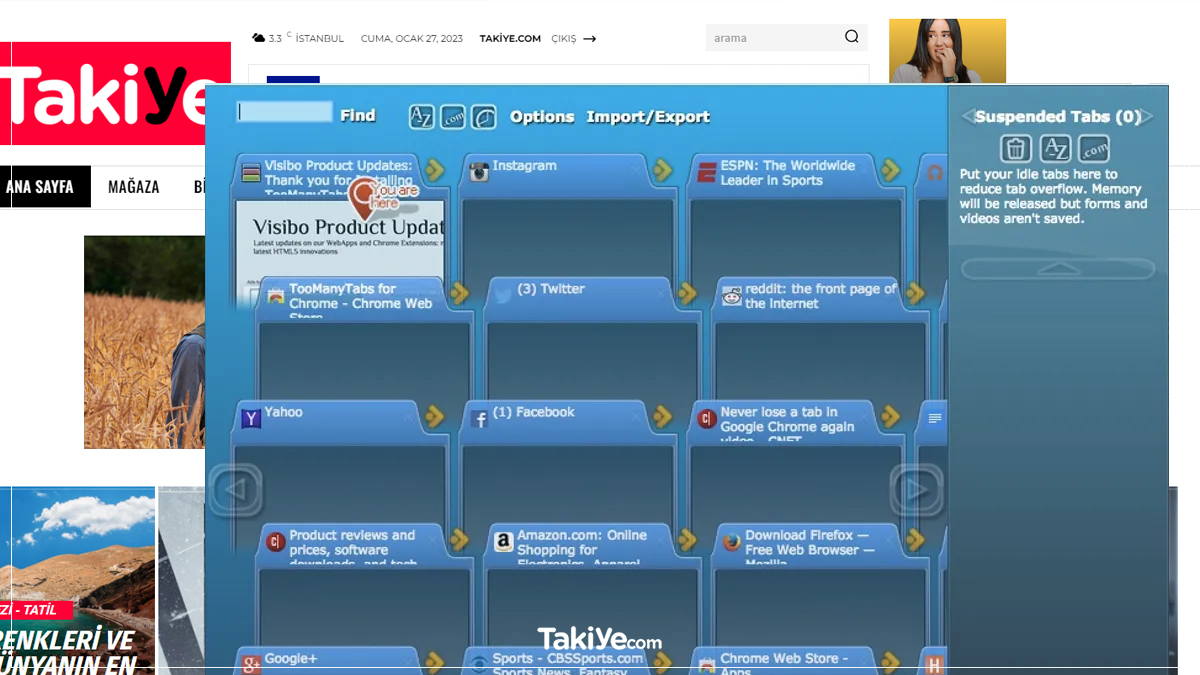Viewport: 1200px width, 675px height.
Task: Expand the suspended tabs panel up-arrow bar
Action: point(1058,269)
